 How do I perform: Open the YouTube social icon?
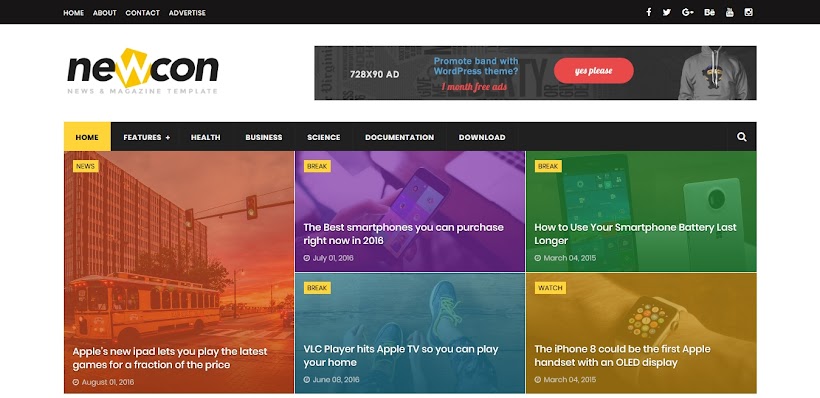click(730, 12)
